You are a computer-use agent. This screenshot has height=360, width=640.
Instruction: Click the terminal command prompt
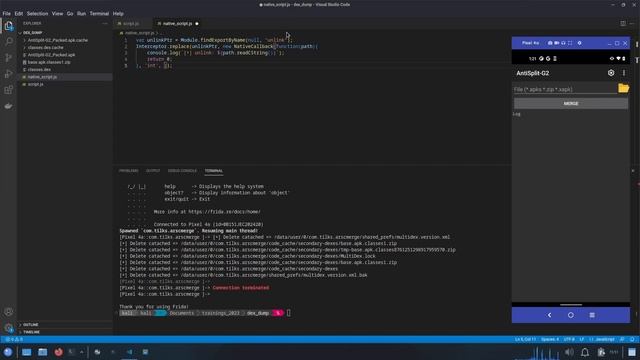[x=288, y=313]
